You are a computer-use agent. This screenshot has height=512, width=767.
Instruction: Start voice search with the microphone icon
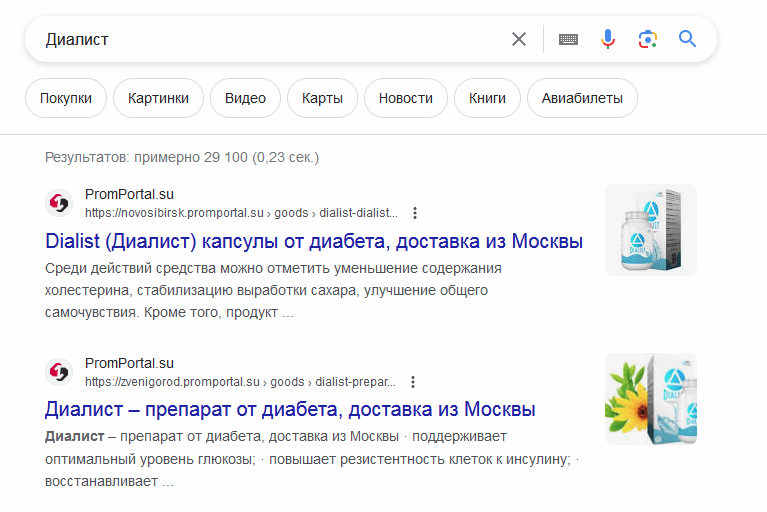(x=608, y=40)
